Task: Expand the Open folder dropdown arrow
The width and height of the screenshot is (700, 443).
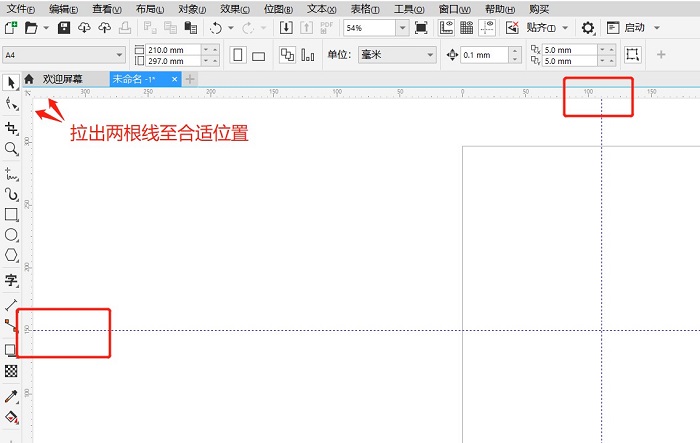Action: 46,28
